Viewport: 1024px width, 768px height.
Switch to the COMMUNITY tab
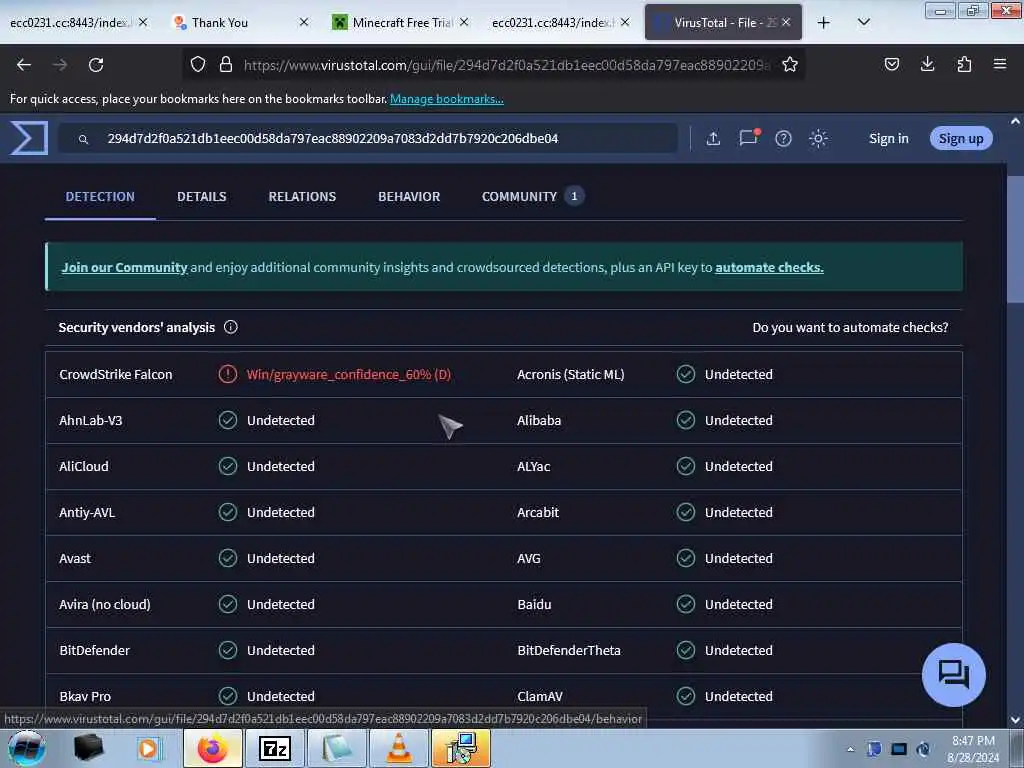(533, 197)
